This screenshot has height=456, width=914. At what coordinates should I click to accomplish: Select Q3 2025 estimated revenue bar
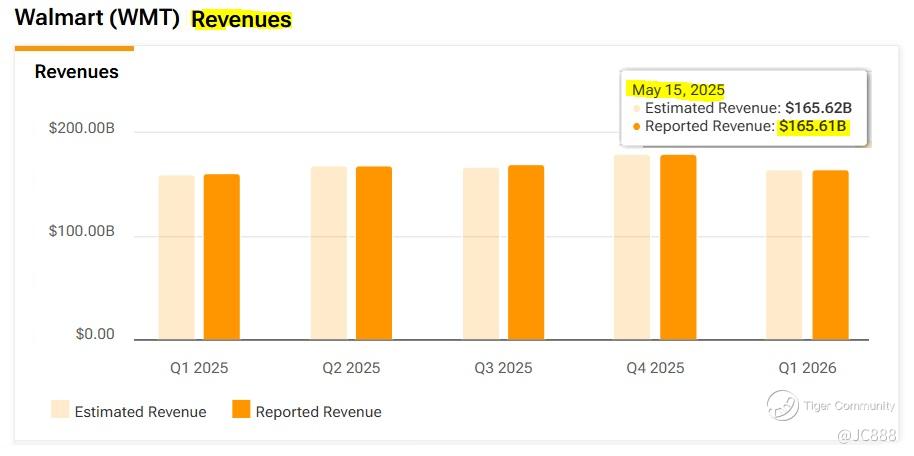pyautogui.click(x=481, y=254)
